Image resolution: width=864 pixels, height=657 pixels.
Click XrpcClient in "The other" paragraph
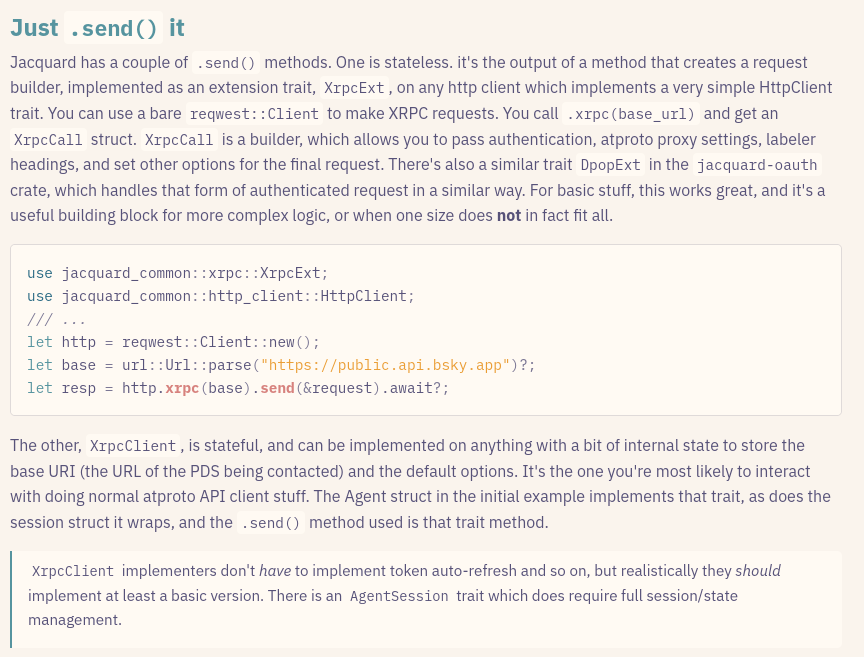pyautogui.click(x=132, y=446)
